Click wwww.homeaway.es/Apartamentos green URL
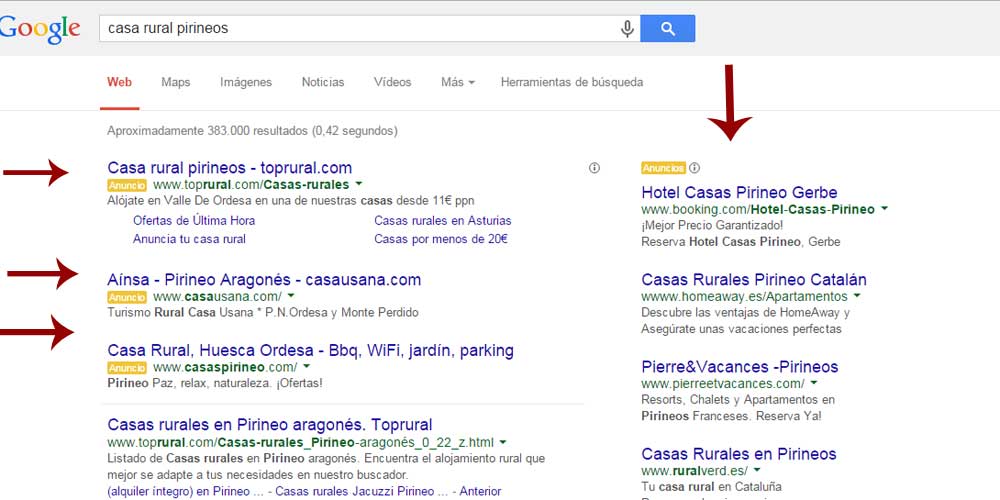Screen dimensions: 1000x500 click(744, 297)
